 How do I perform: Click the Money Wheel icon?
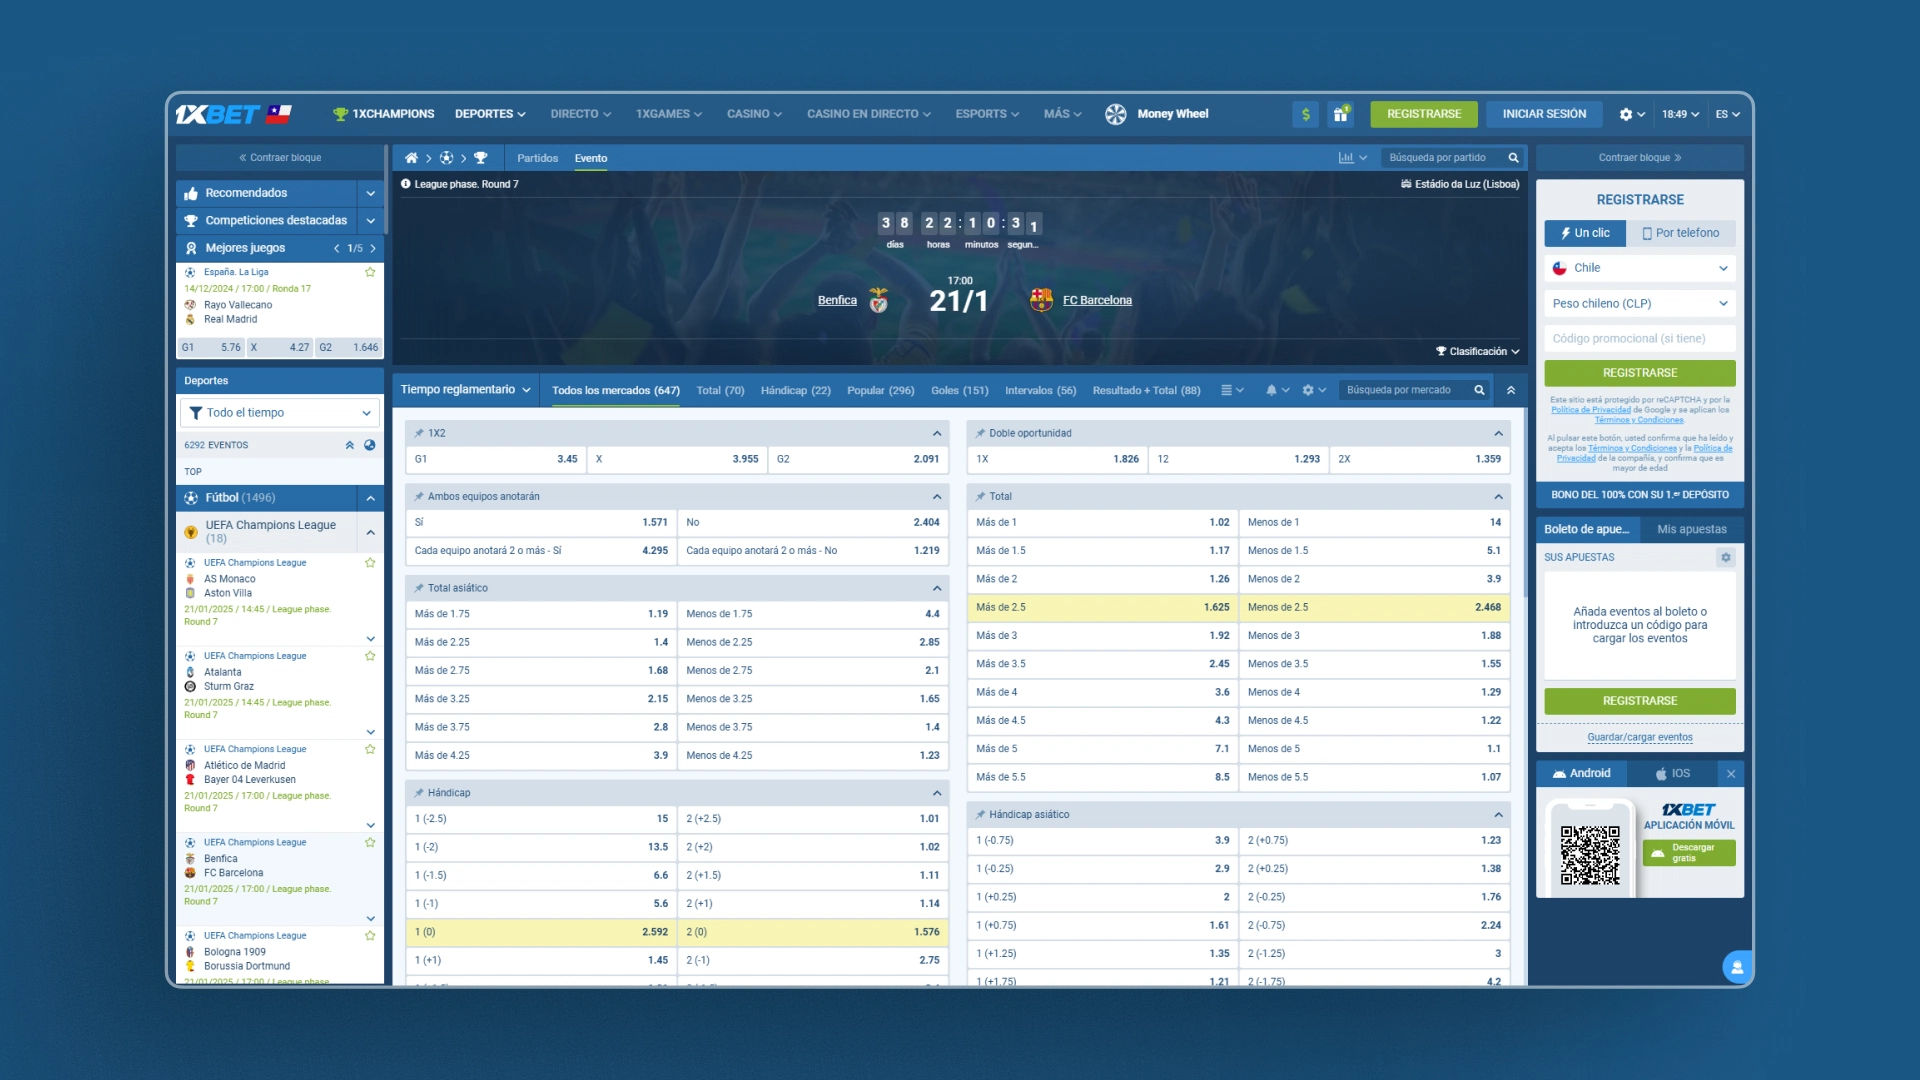point(1115,114)
